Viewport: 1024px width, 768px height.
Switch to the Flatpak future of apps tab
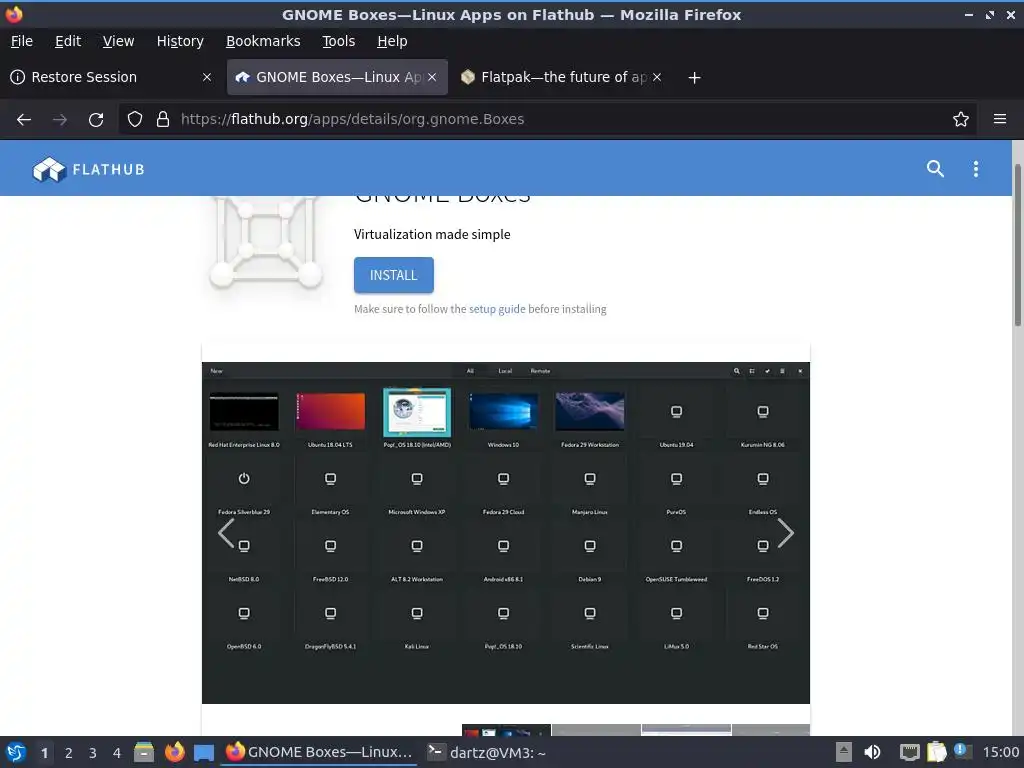[x=562, y=77]
